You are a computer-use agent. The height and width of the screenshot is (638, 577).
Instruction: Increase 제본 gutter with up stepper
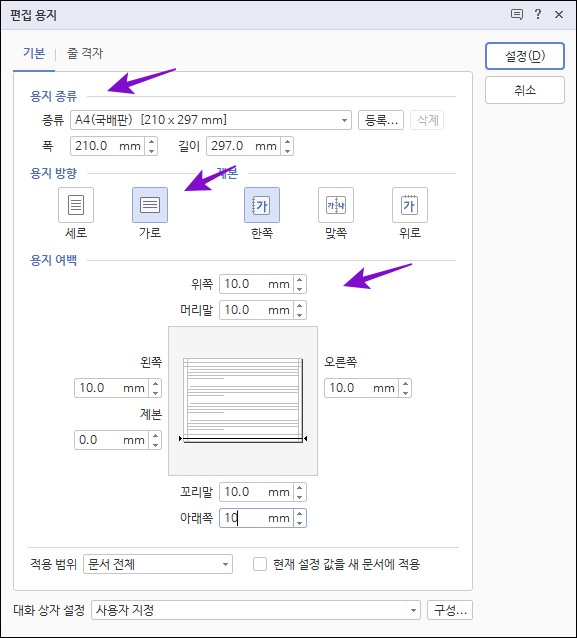[x=155, y=436]
